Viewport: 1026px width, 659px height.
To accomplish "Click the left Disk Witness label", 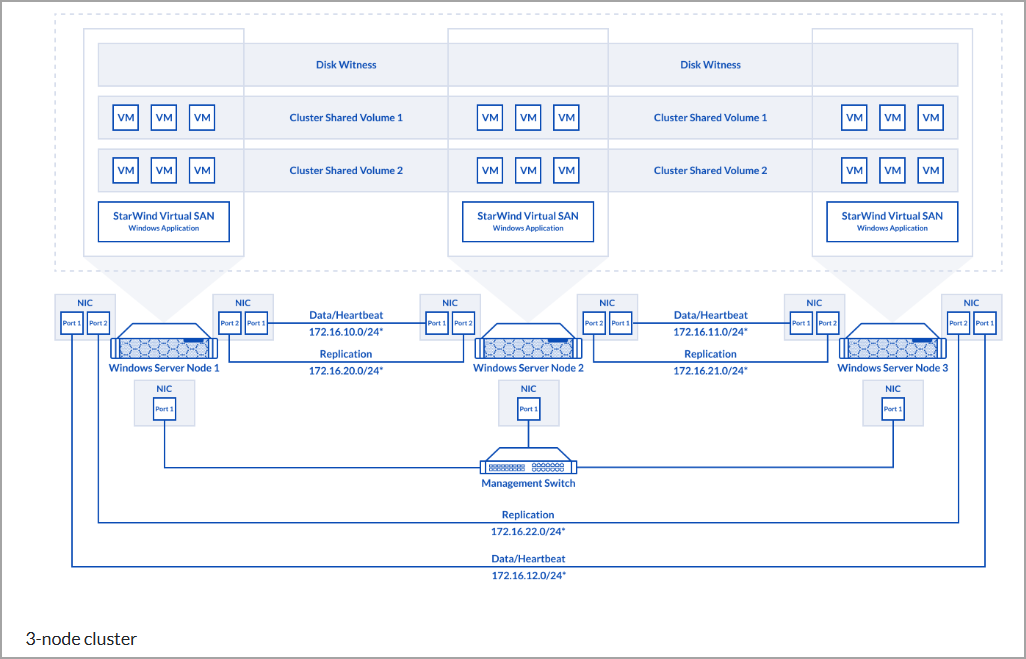I will (x=346, y=65).
